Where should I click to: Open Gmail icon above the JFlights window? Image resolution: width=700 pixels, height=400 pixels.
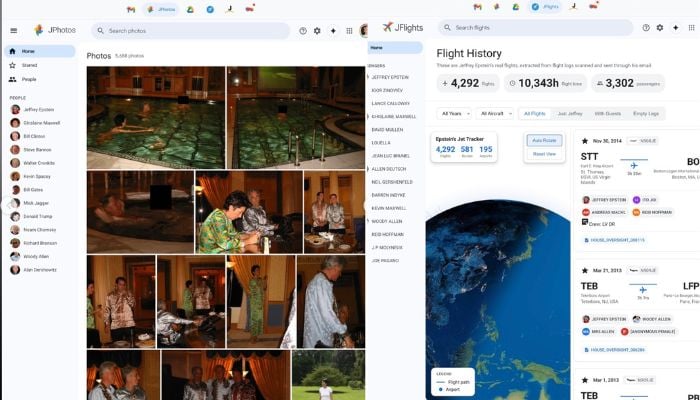click(x=477, y=7)
